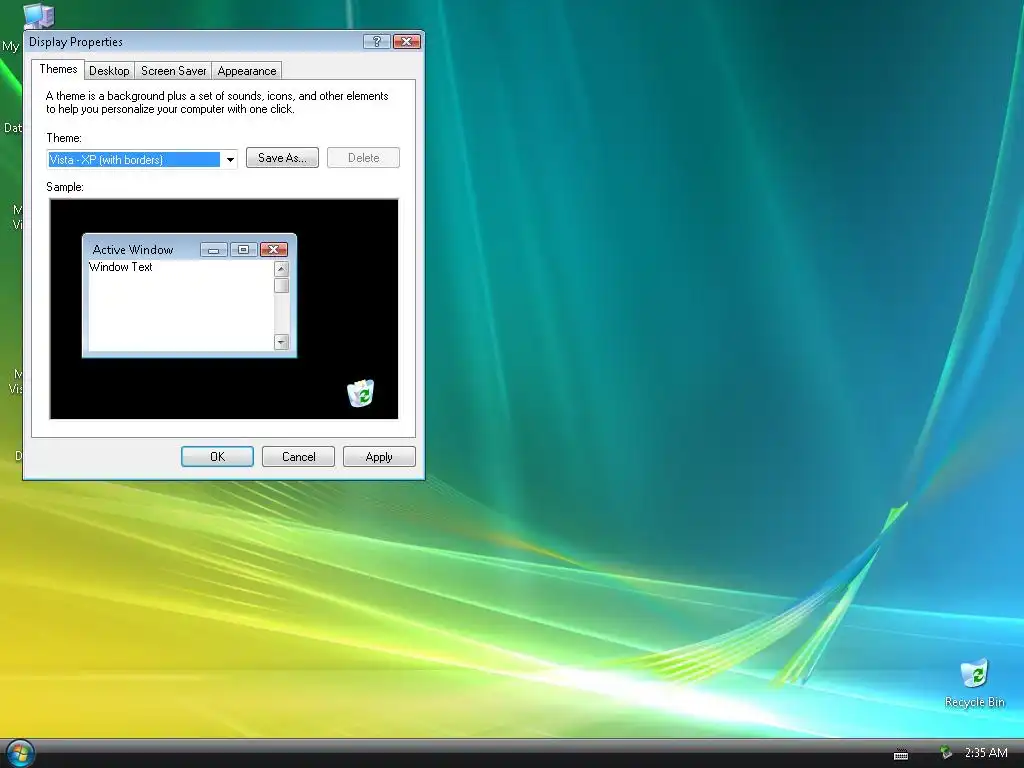
Task: Click the sample scrollbar thumb
Action: point(281,285)
